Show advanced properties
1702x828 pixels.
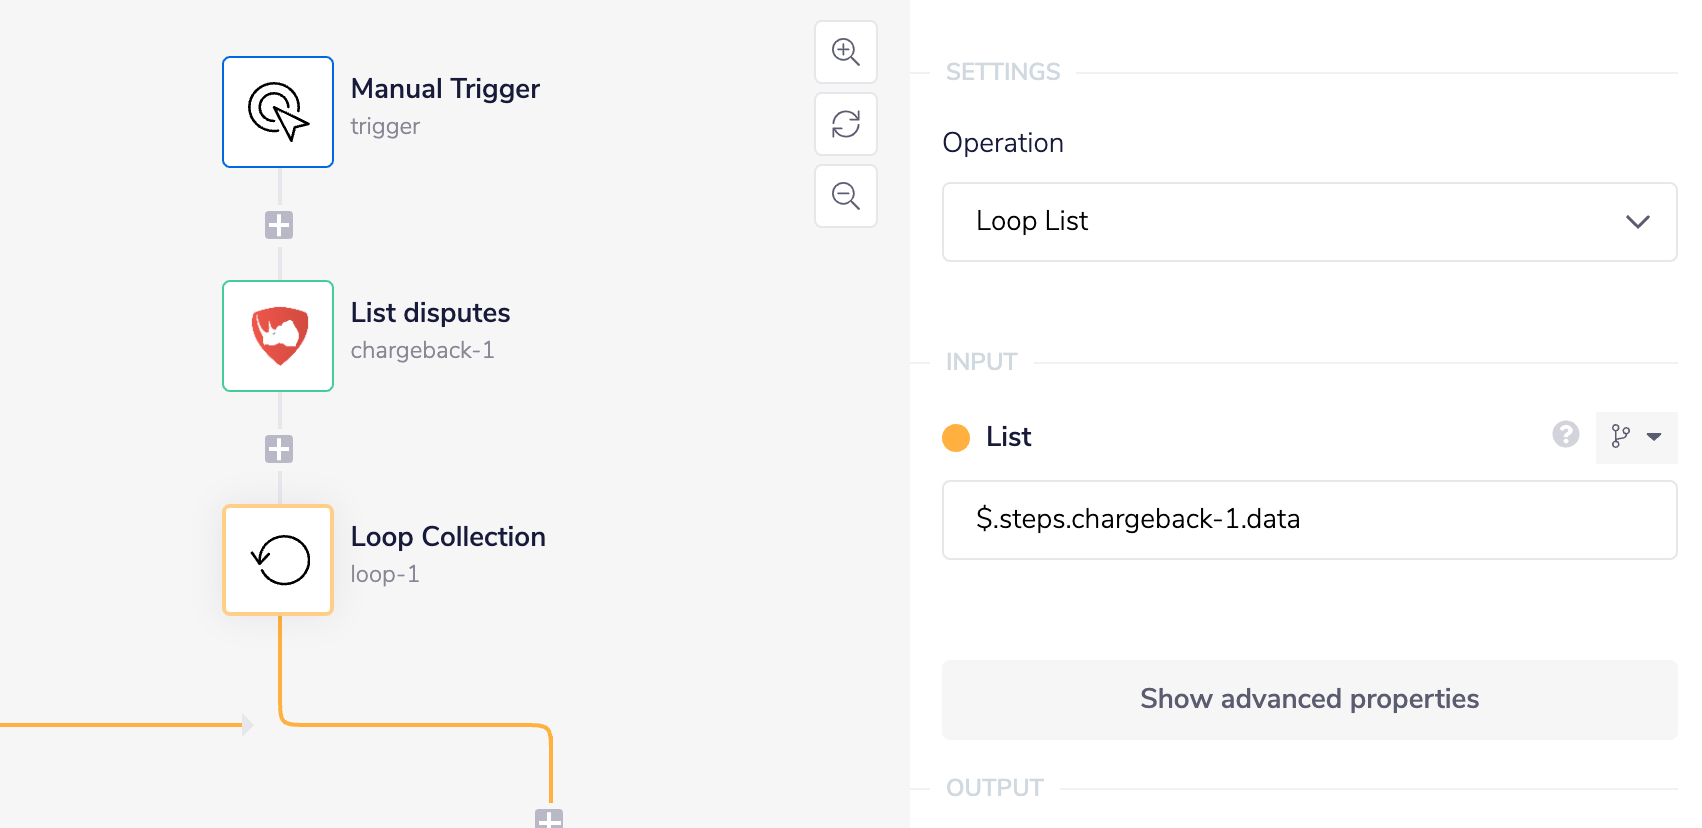click(x=1308, y=699)
